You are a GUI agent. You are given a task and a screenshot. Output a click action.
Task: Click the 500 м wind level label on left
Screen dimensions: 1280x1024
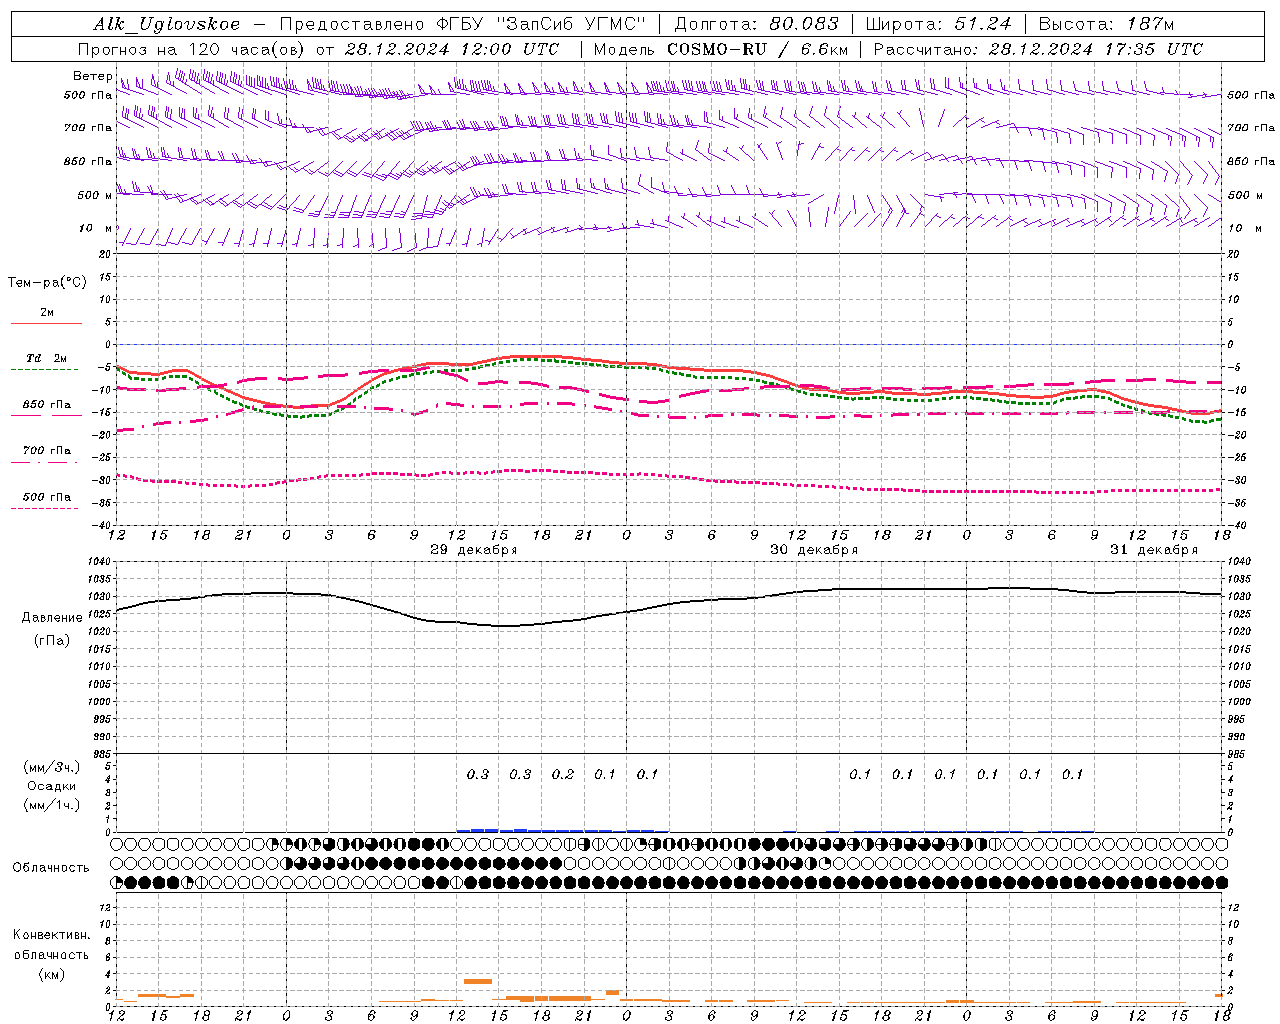tap(95, 195)
